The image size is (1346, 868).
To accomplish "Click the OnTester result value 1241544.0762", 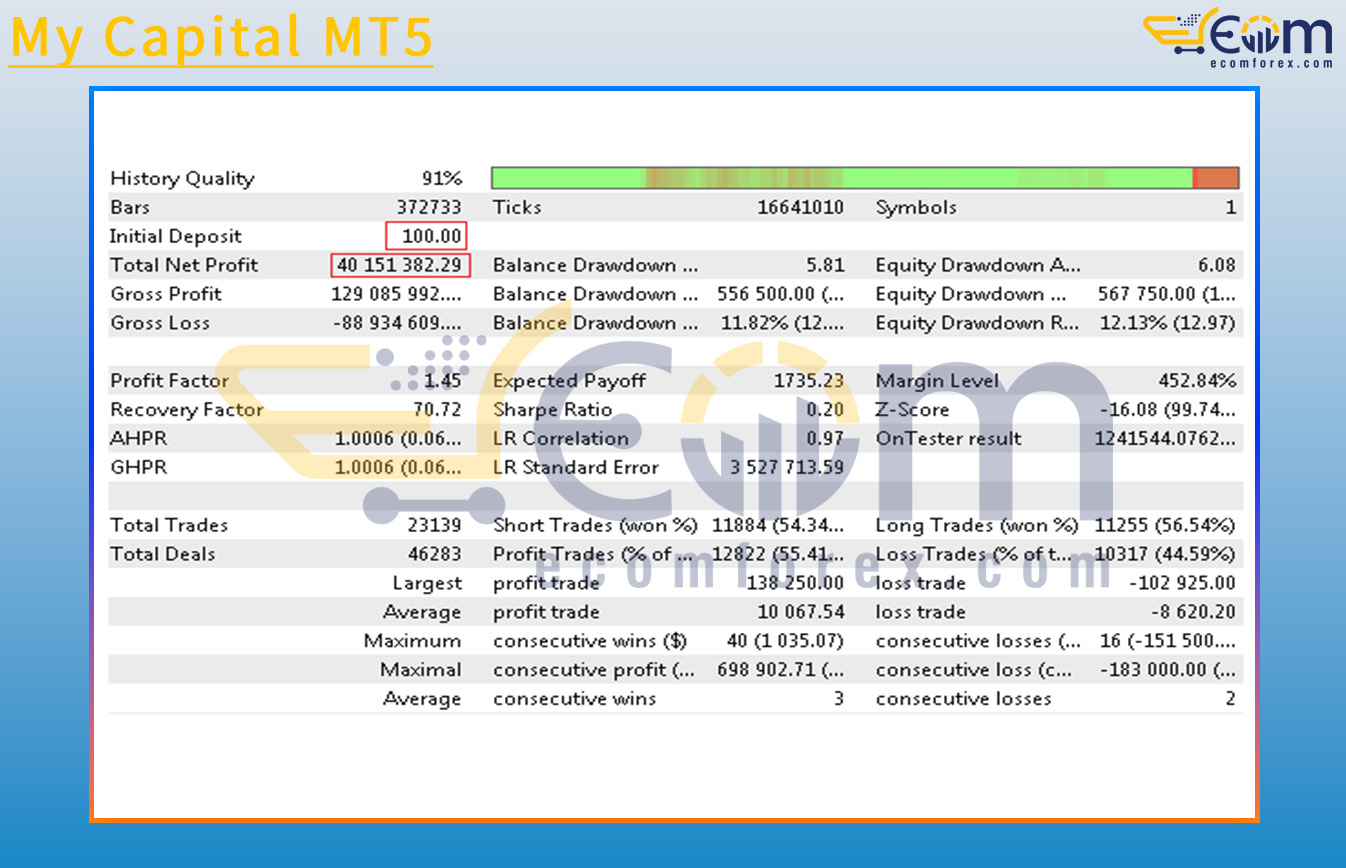I will click(x=1165, y=438).
